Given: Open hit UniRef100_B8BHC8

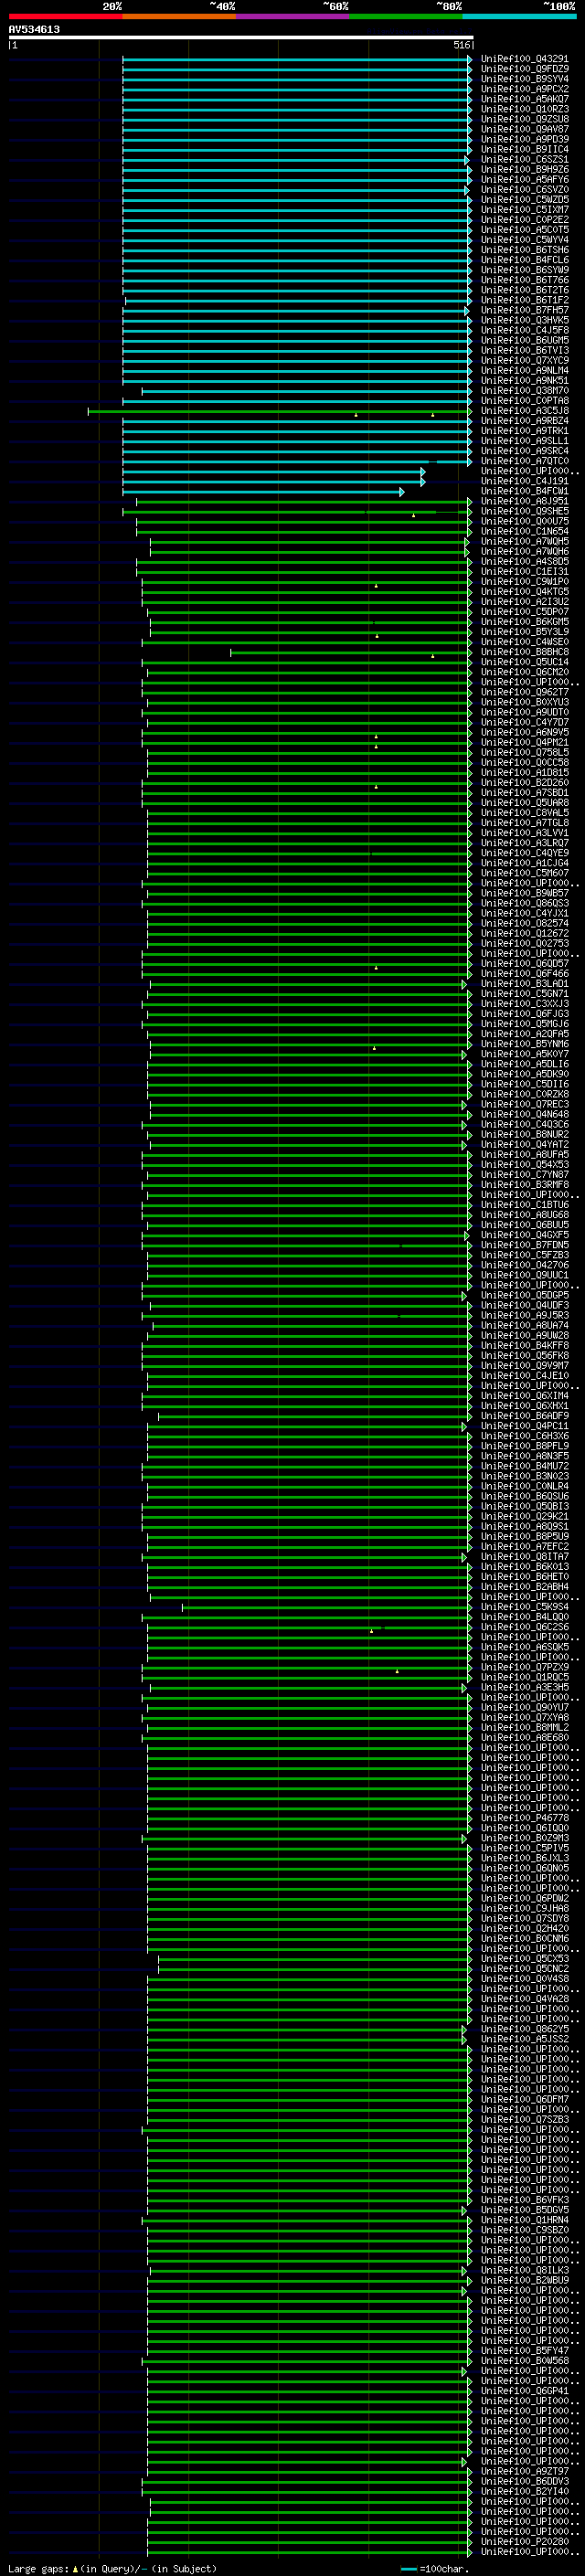Looking at the screenshot, I should tap(524, 652).
